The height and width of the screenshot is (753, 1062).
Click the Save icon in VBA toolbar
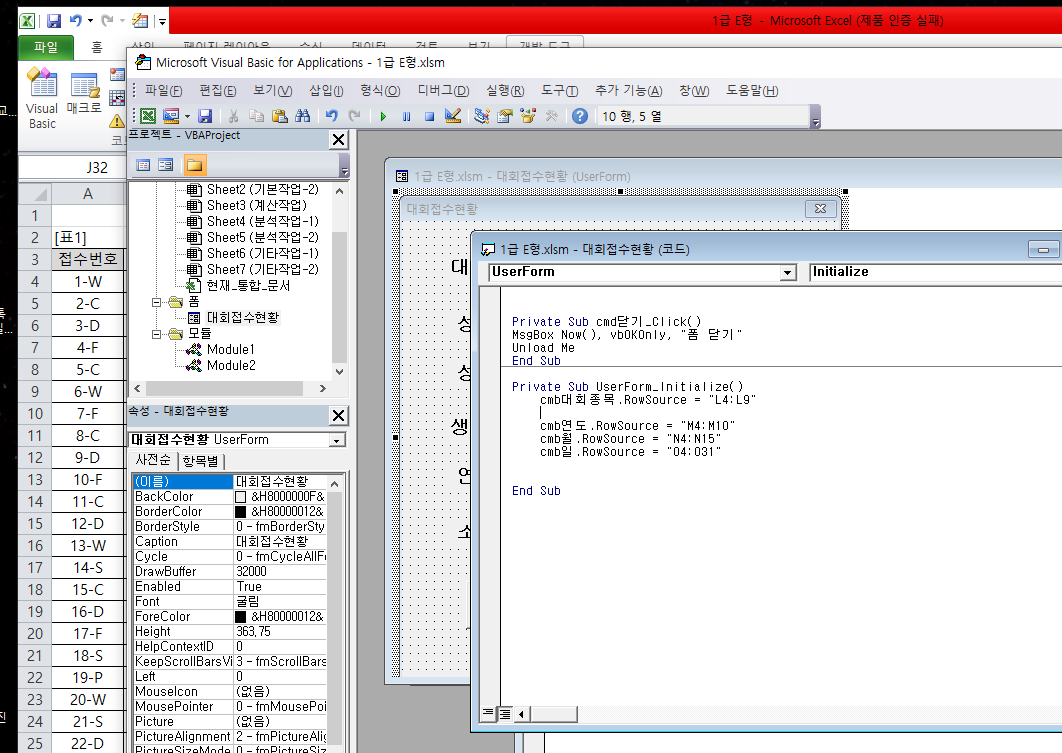[x=205, y=116]
